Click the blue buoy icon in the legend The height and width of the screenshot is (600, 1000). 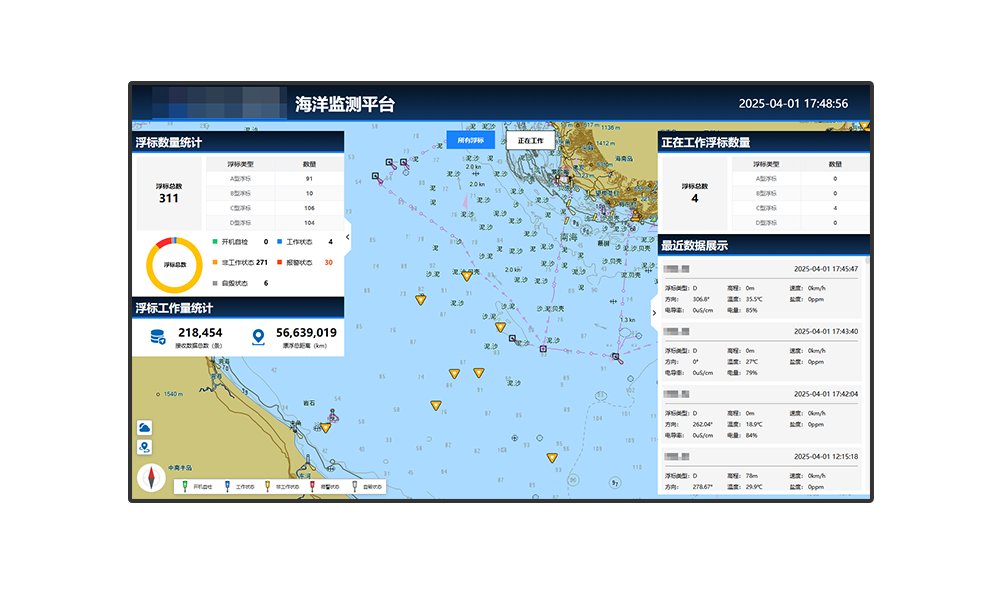click(x=227, y=487)
